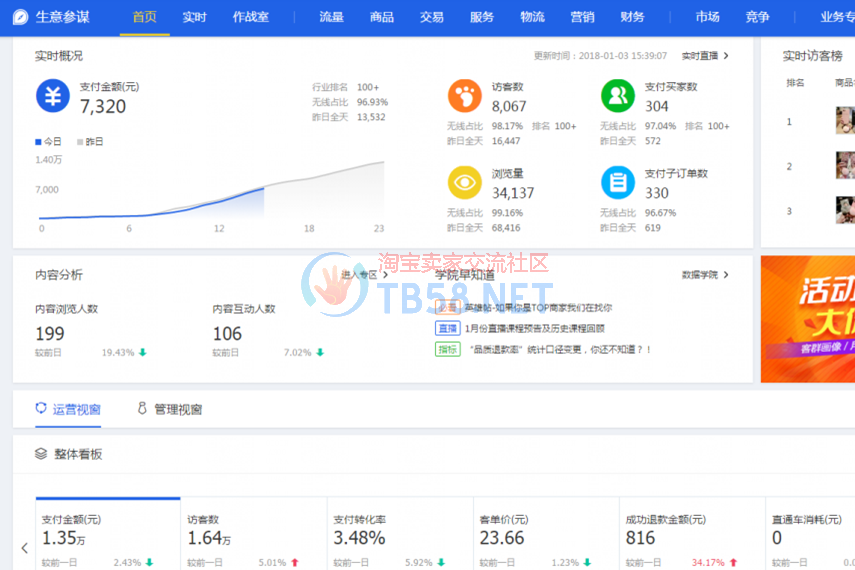
Task: Click the up arrow next to 5.01%
Action: [x=295, y=562]
